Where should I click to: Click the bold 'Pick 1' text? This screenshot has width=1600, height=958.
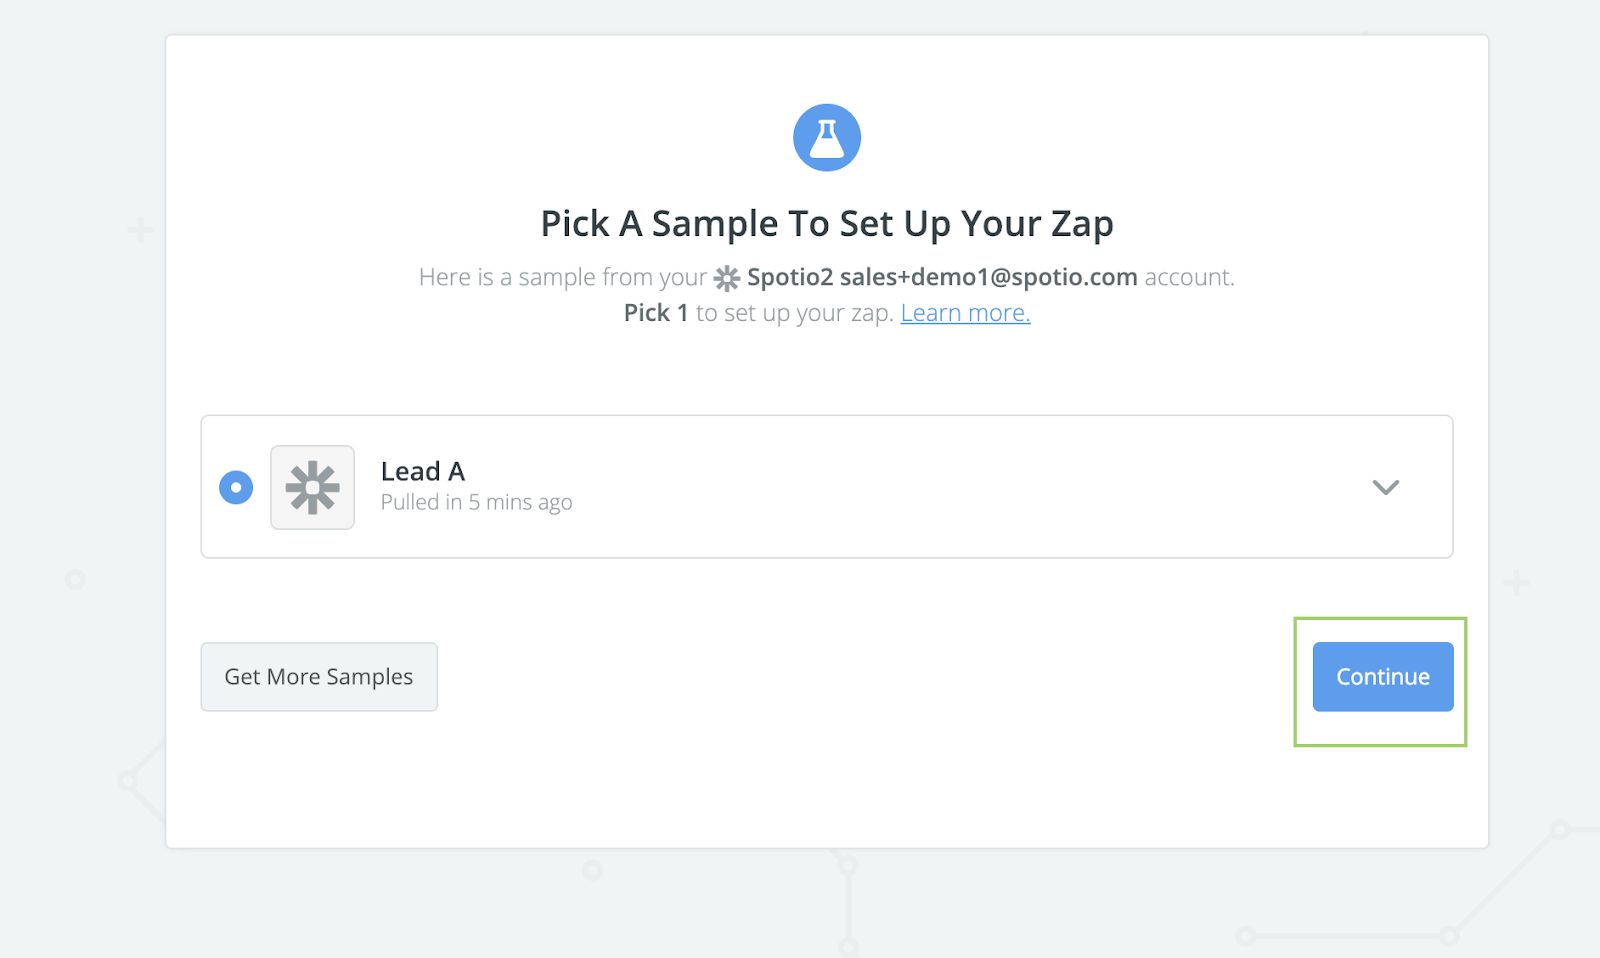[x=656, y=313]
